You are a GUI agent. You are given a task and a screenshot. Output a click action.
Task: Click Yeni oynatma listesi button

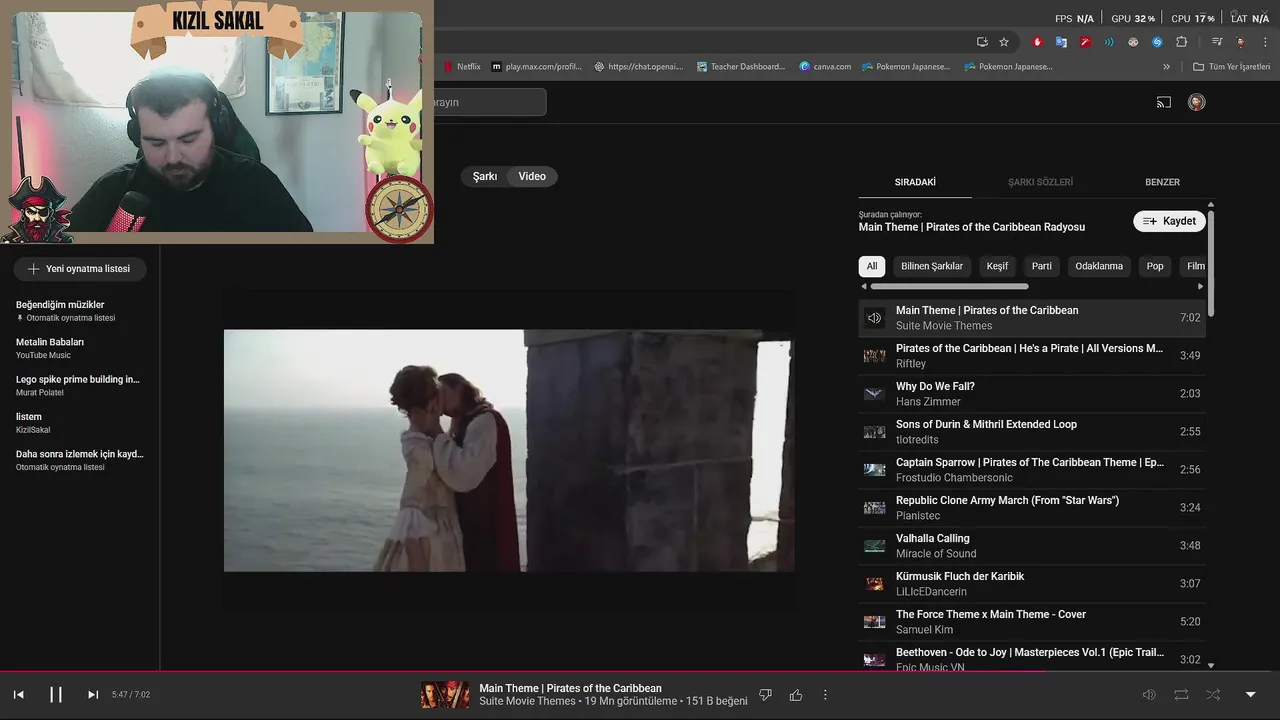(80, 269)
